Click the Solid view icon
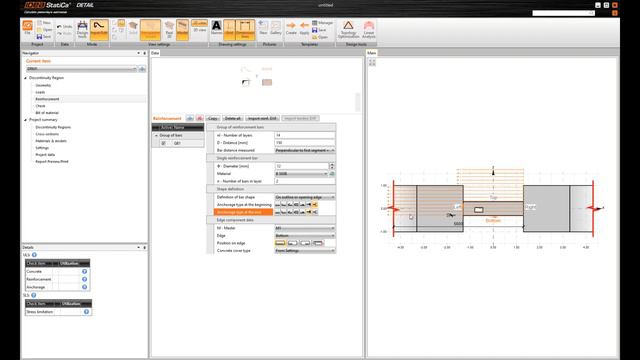640x360 pixels. click(133, 29)
